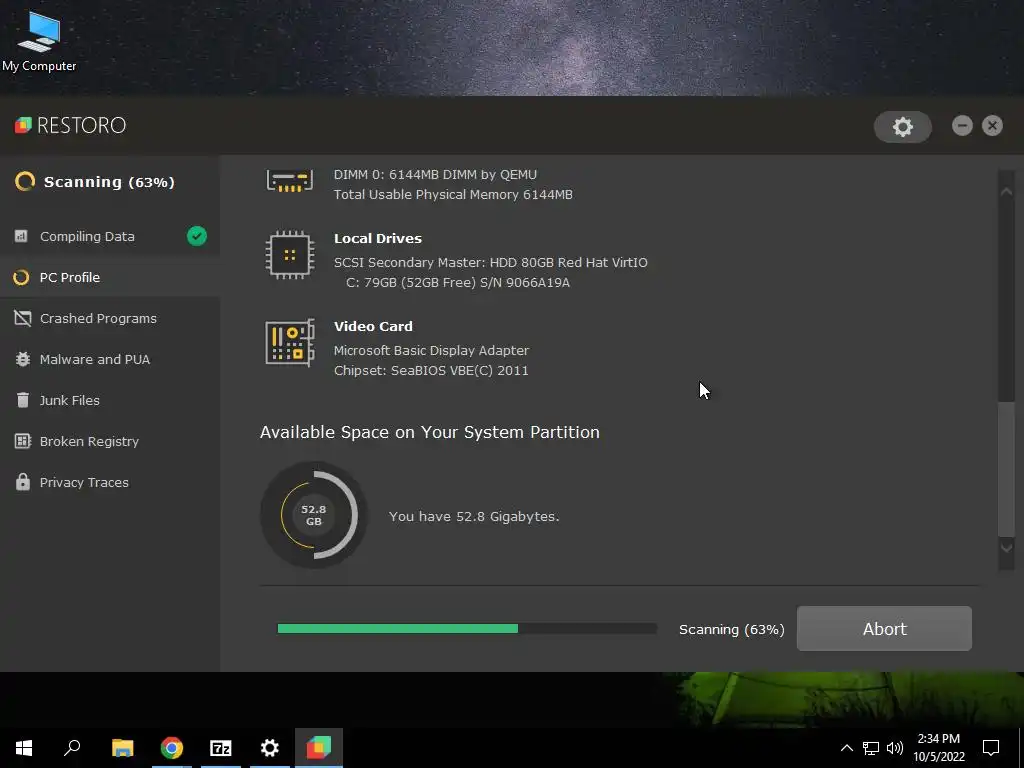The image size is (1024, 768).
Task: Click the green checkmark beside Compiling Data
Action: coord(197,236)
